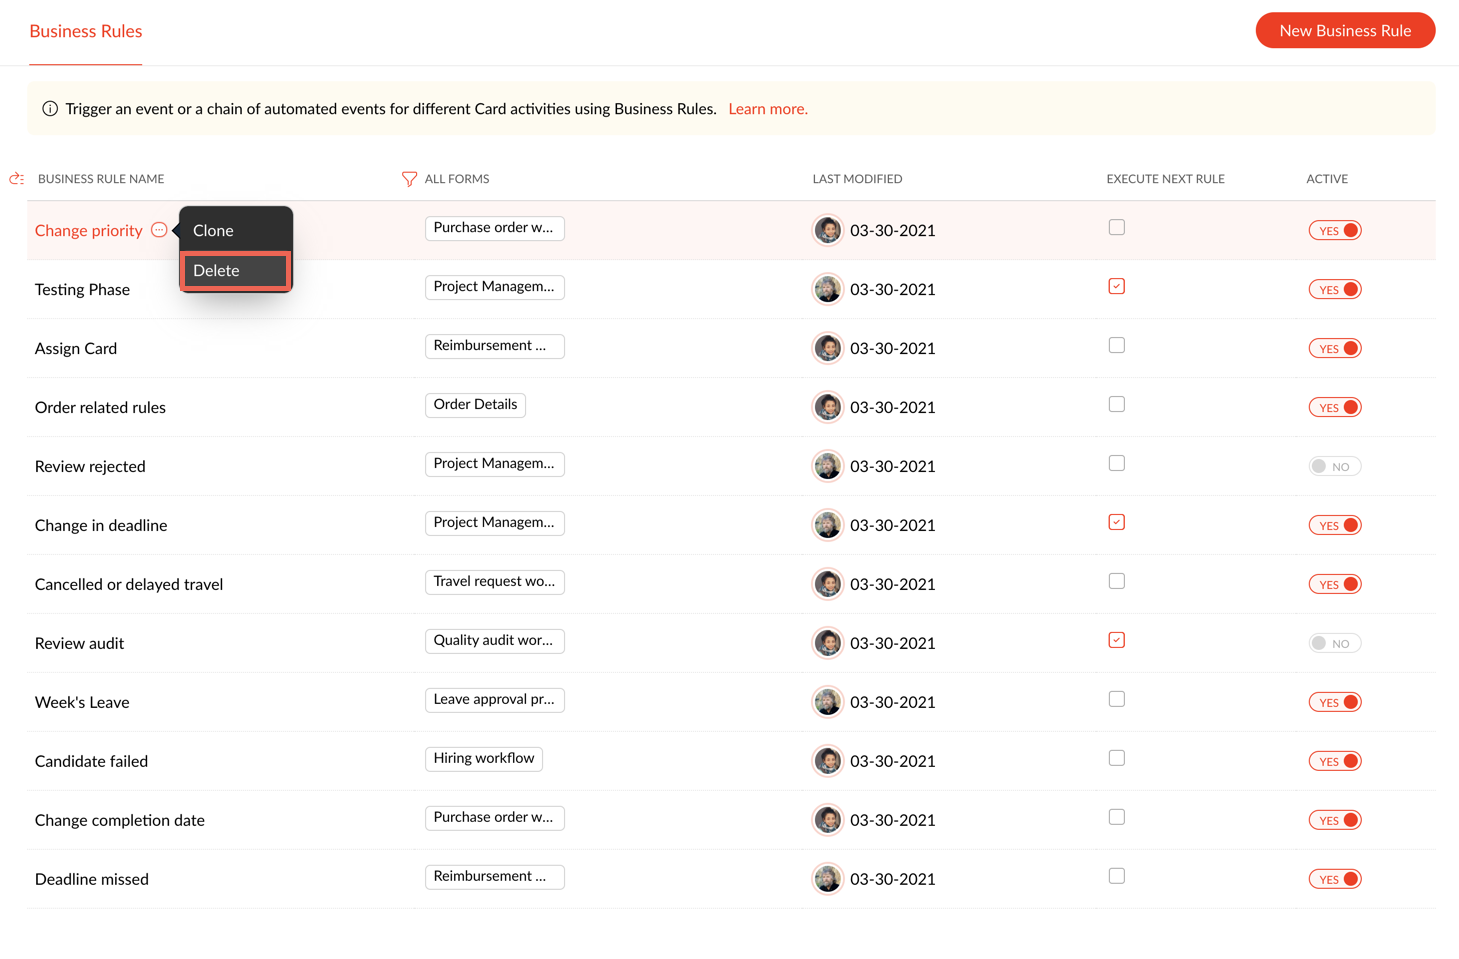Open the Cancelled or delayed travel rule
1459x959 pixels.
click(x=129, y=585)
